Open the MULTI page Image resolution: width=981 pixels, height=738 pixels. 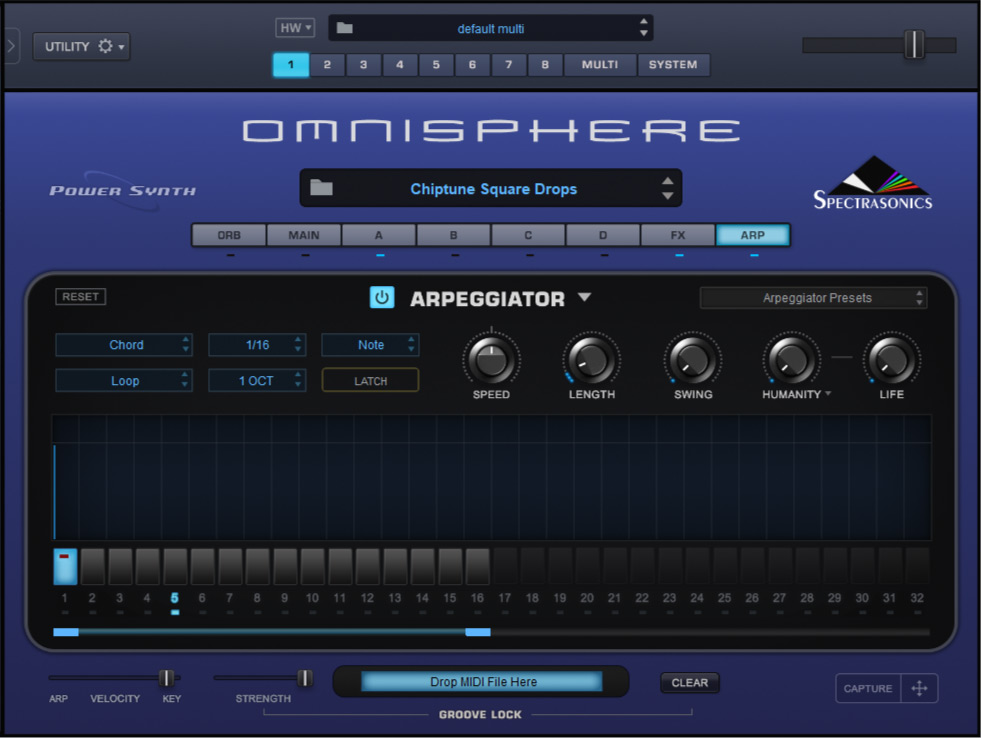[x=600, y=64]
